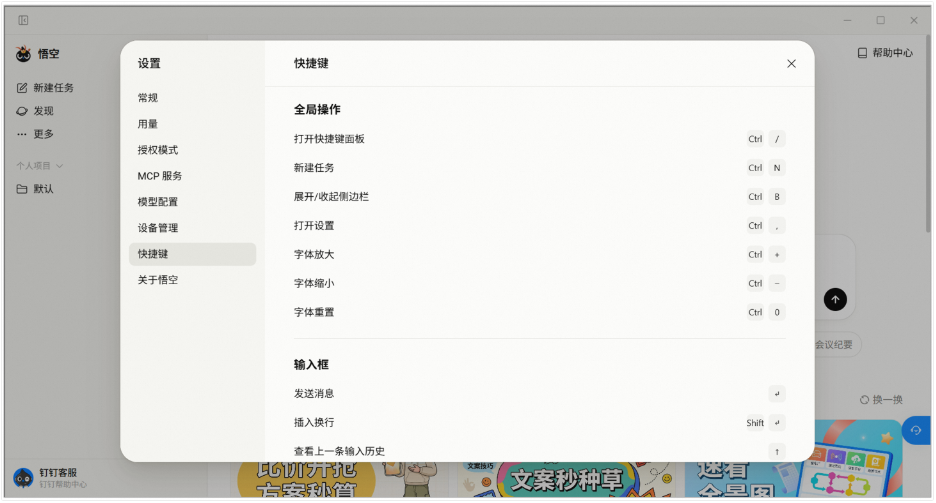Click the 打开设置 row label

click(x=314, y=226)
